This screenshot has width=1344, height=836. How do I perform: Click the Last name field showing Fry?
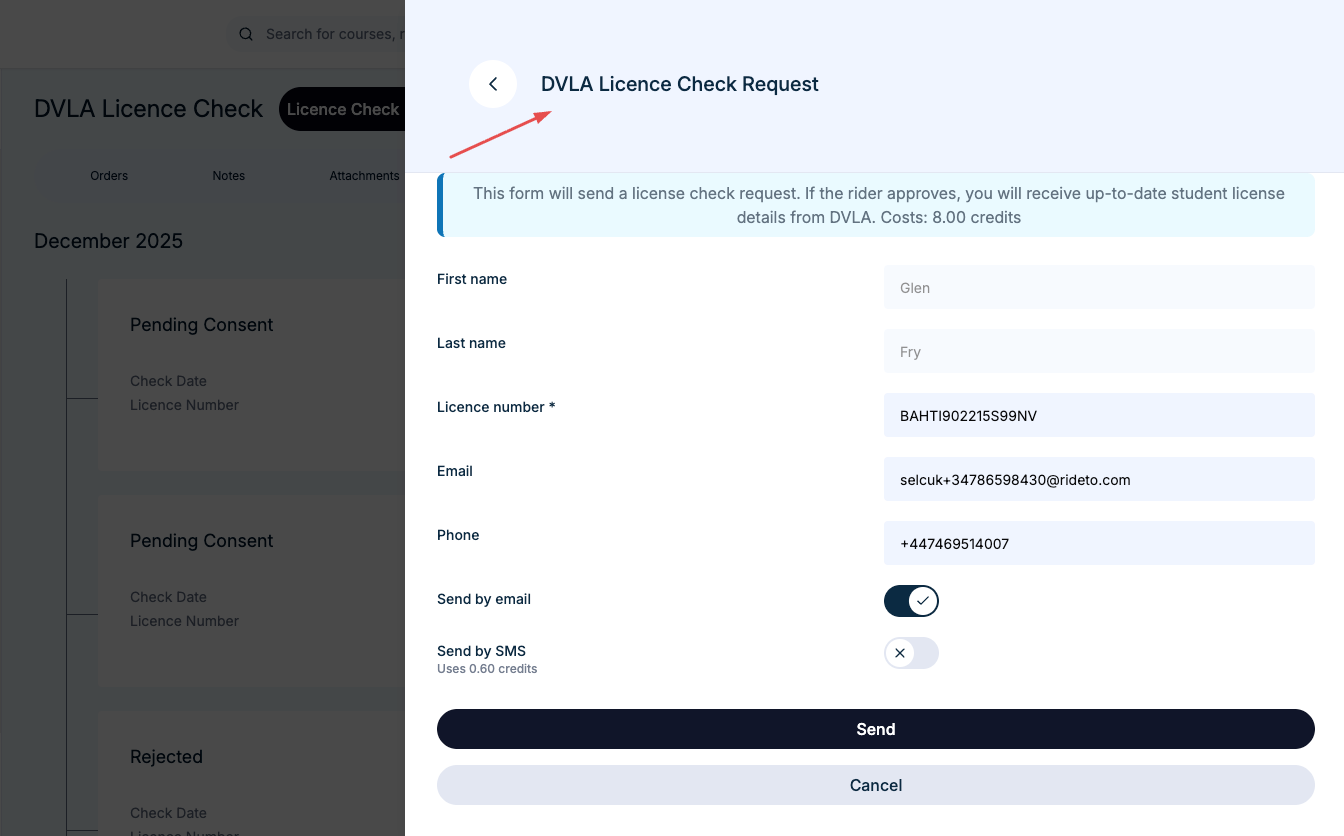[x=1099, y=351]
